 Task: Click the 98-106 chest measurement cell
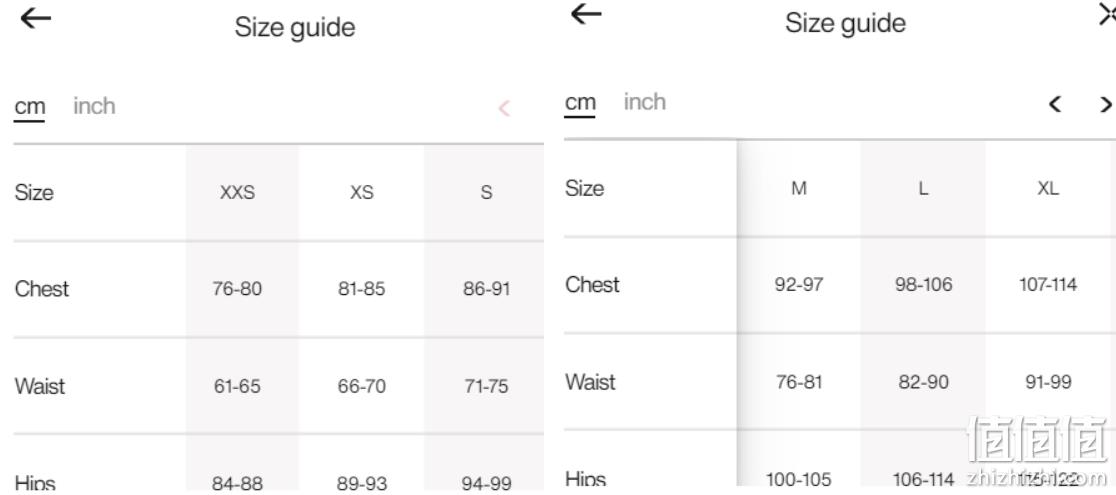[923, 285]
